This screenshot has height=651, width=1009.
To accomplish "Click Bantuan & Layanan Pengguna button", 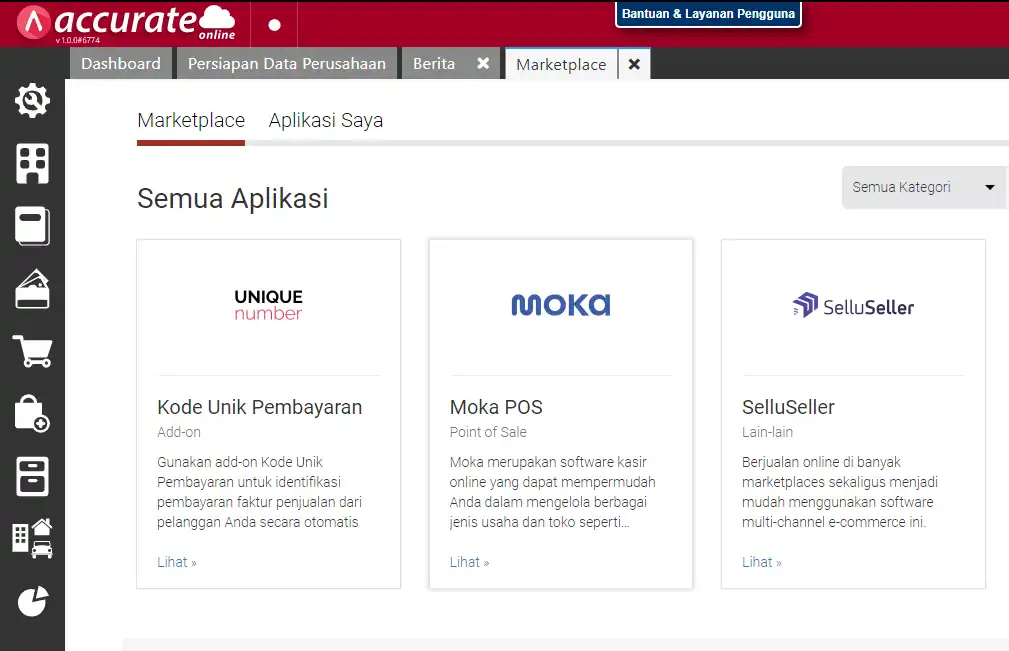I will pos(708,14).
